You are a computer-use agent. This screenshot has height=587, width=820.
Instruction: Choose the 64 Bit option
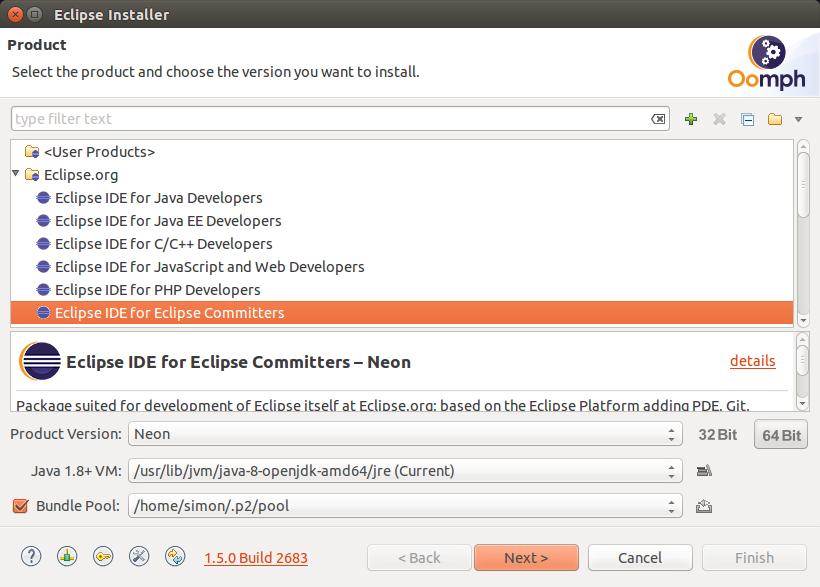(x=781, y=435)
